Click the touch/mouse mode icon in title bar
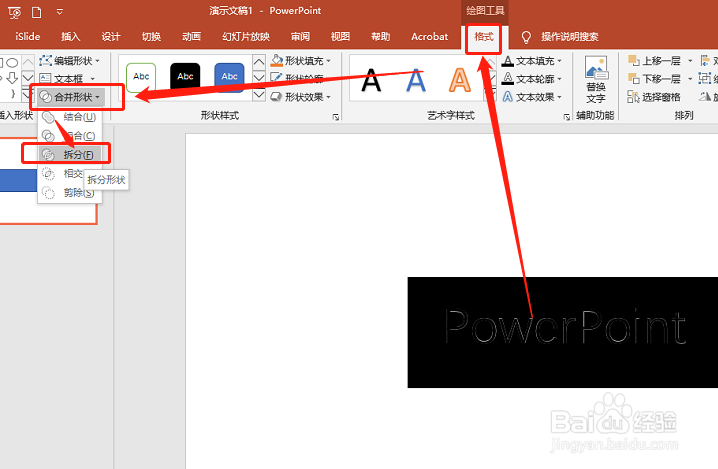Viewport: 718px width, 469px height. click(15, 12)
